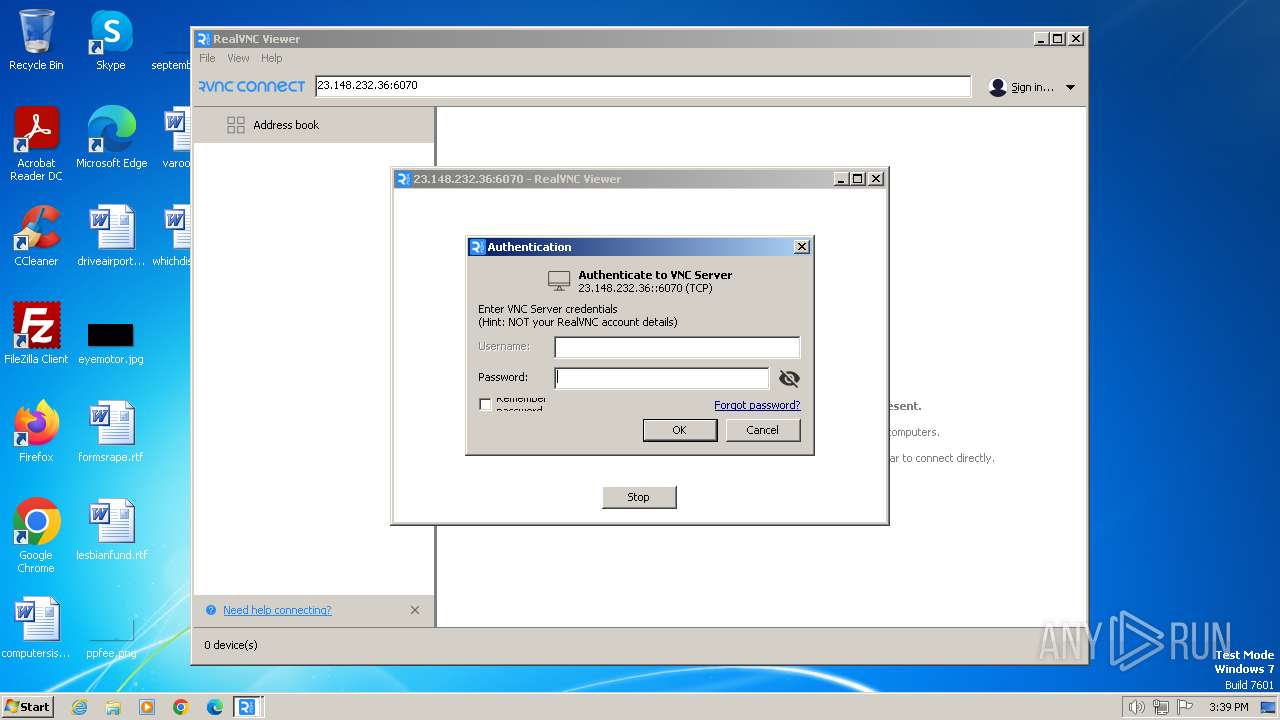The height and width of the screenshot is (720, 1280).
Task: Cancel the Authentication dialog
Action: click(x=762, y=430)
